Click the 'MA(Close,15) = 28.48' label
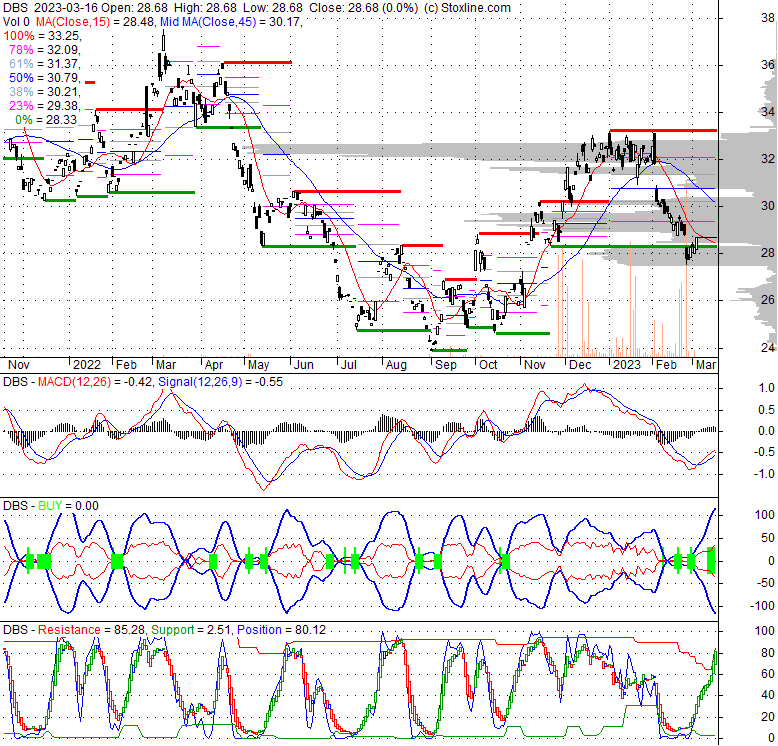 pyautogui.click(x=95, y=22)
